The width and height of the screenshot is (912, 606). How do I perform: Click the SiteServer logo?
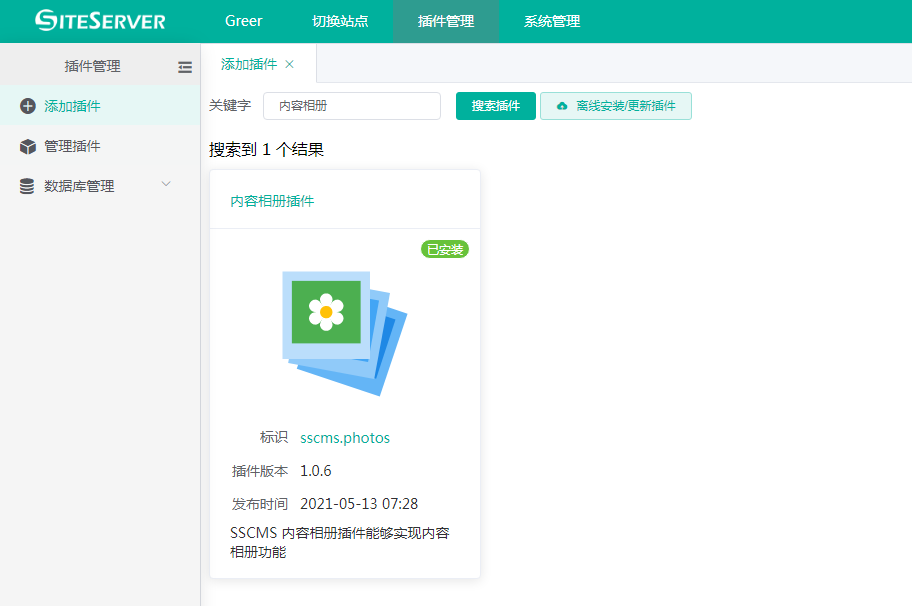(x=100, y=21)
